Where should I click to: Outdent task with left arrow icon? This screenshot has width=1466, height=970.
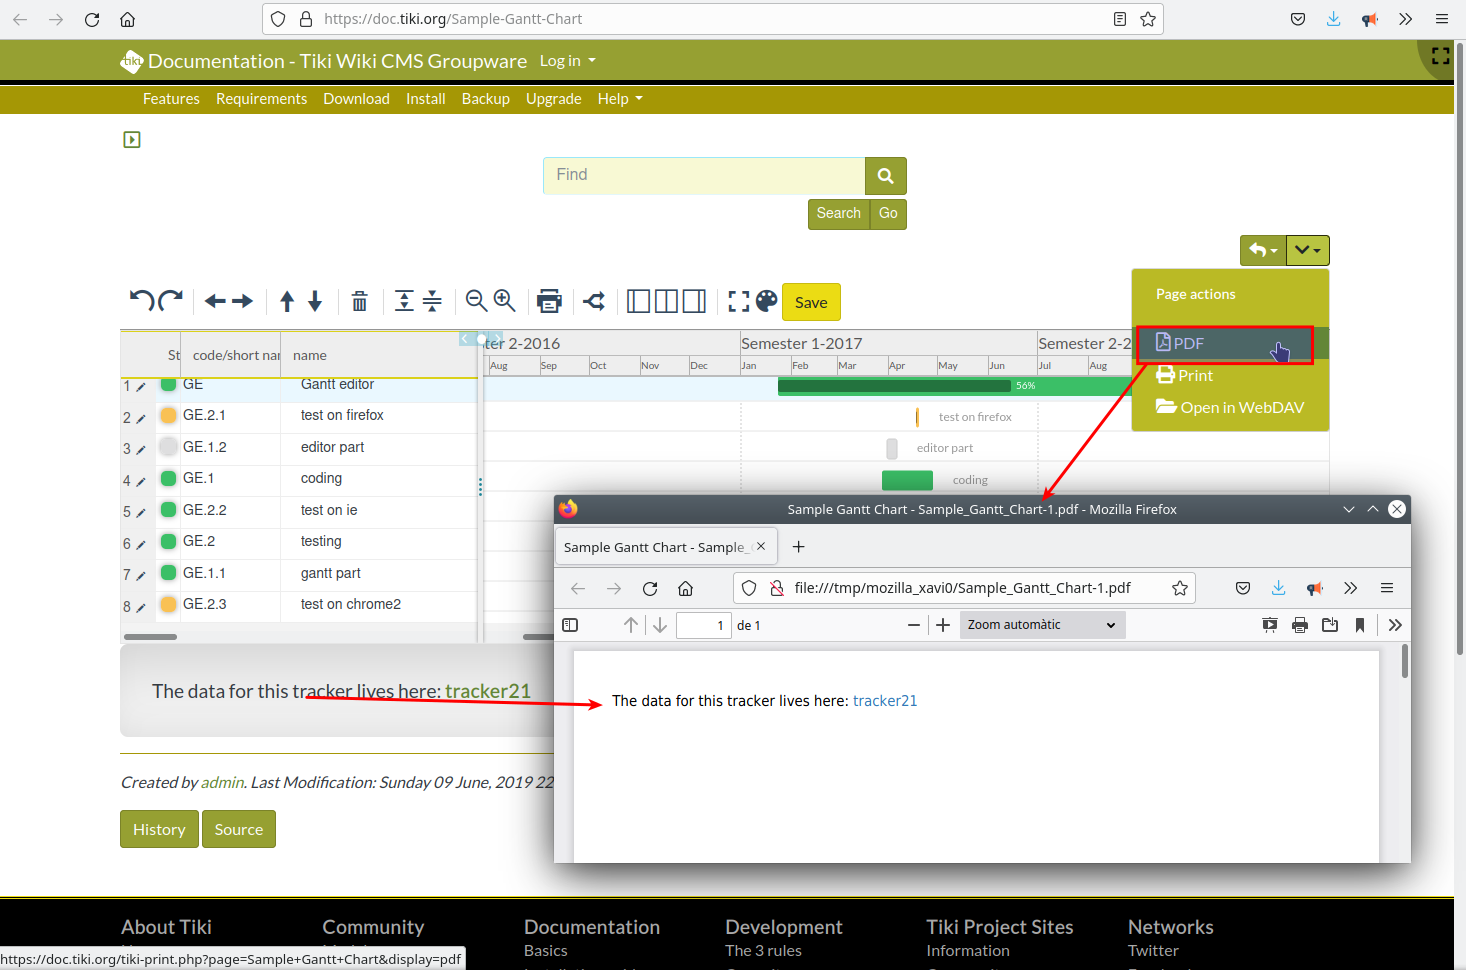215,301
